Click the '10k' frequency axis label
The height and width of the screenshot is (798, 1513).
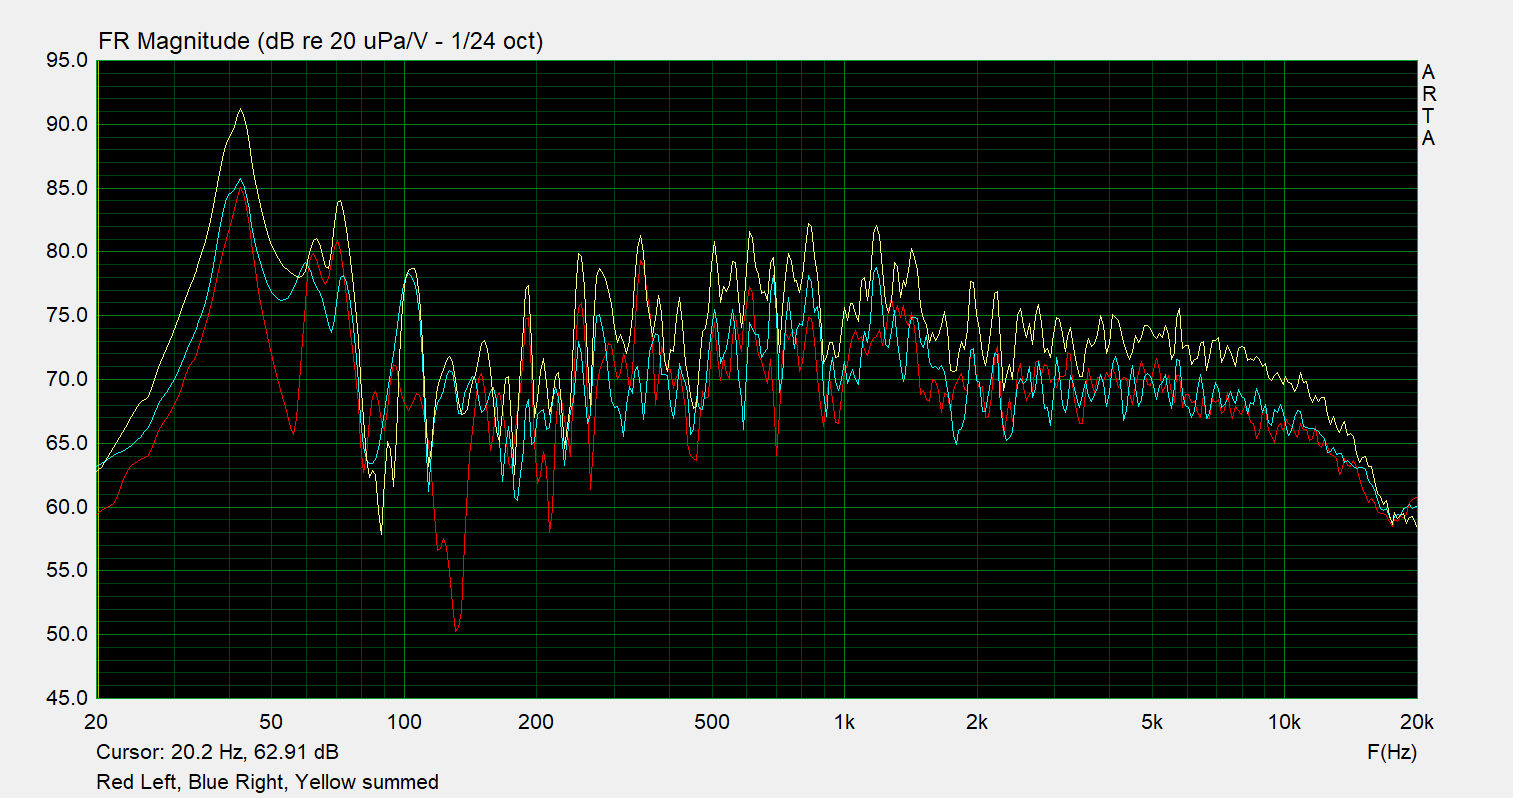(x=1284, y=722)
